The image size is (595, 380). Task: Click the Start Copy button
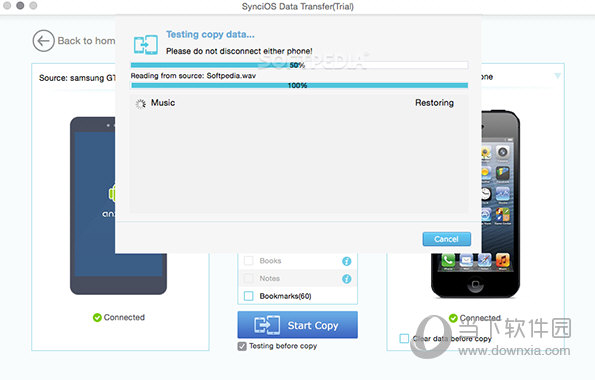[x=298, y=325]
